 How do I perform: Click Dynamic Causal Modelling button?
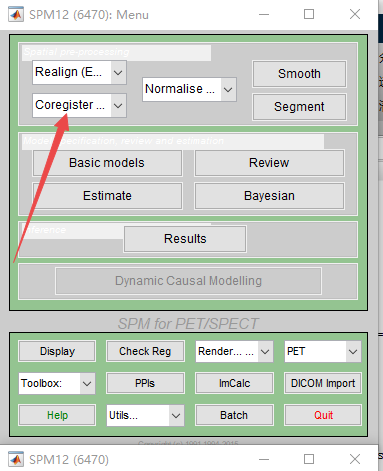(188, 281)
